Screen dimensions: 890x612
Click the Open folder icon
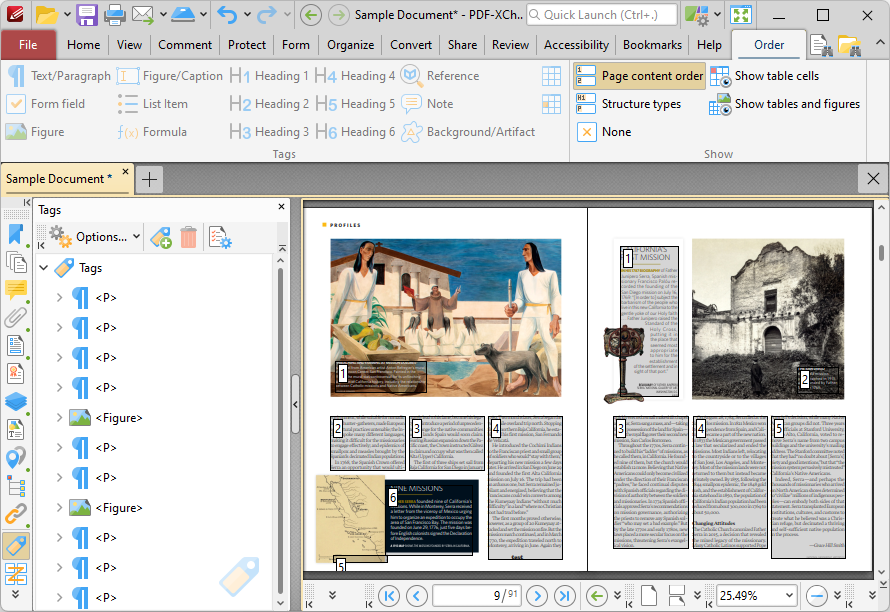click(x=47, y=15)
